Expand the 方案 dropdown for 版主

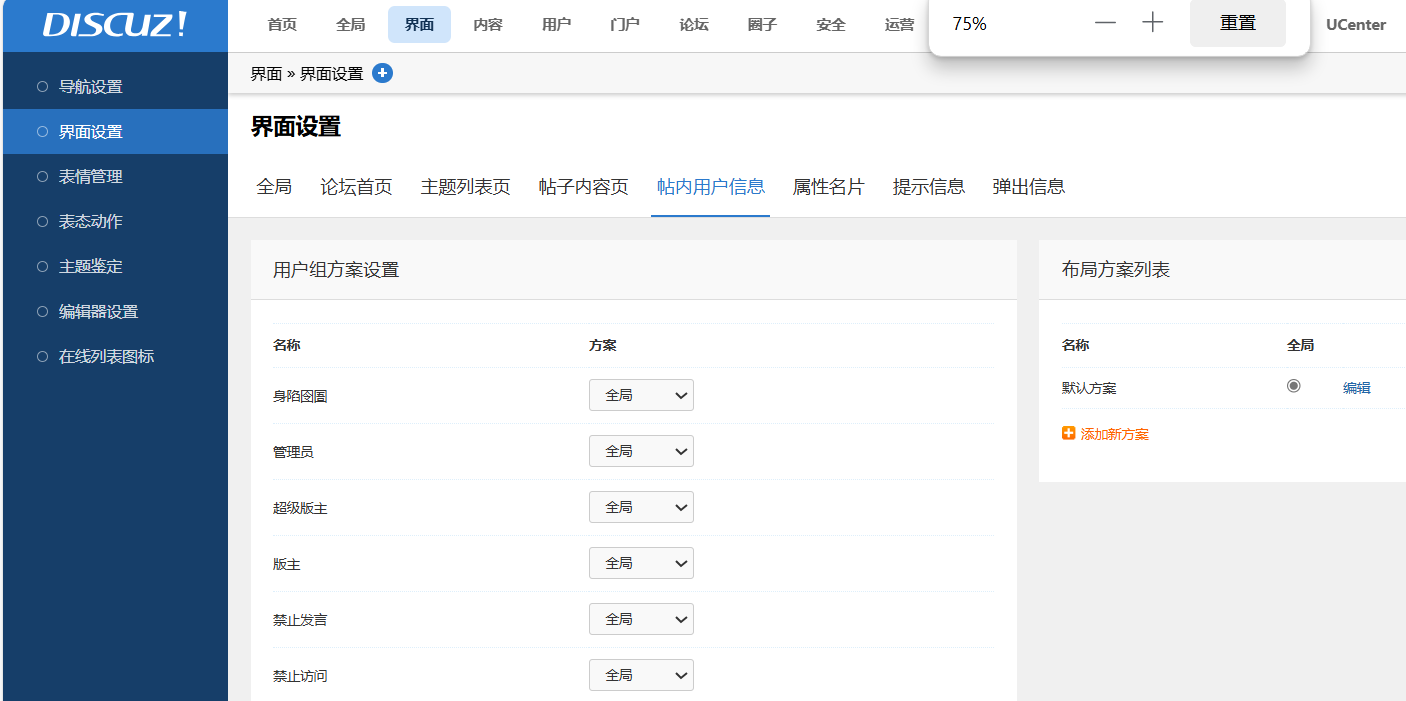point(641,563)
